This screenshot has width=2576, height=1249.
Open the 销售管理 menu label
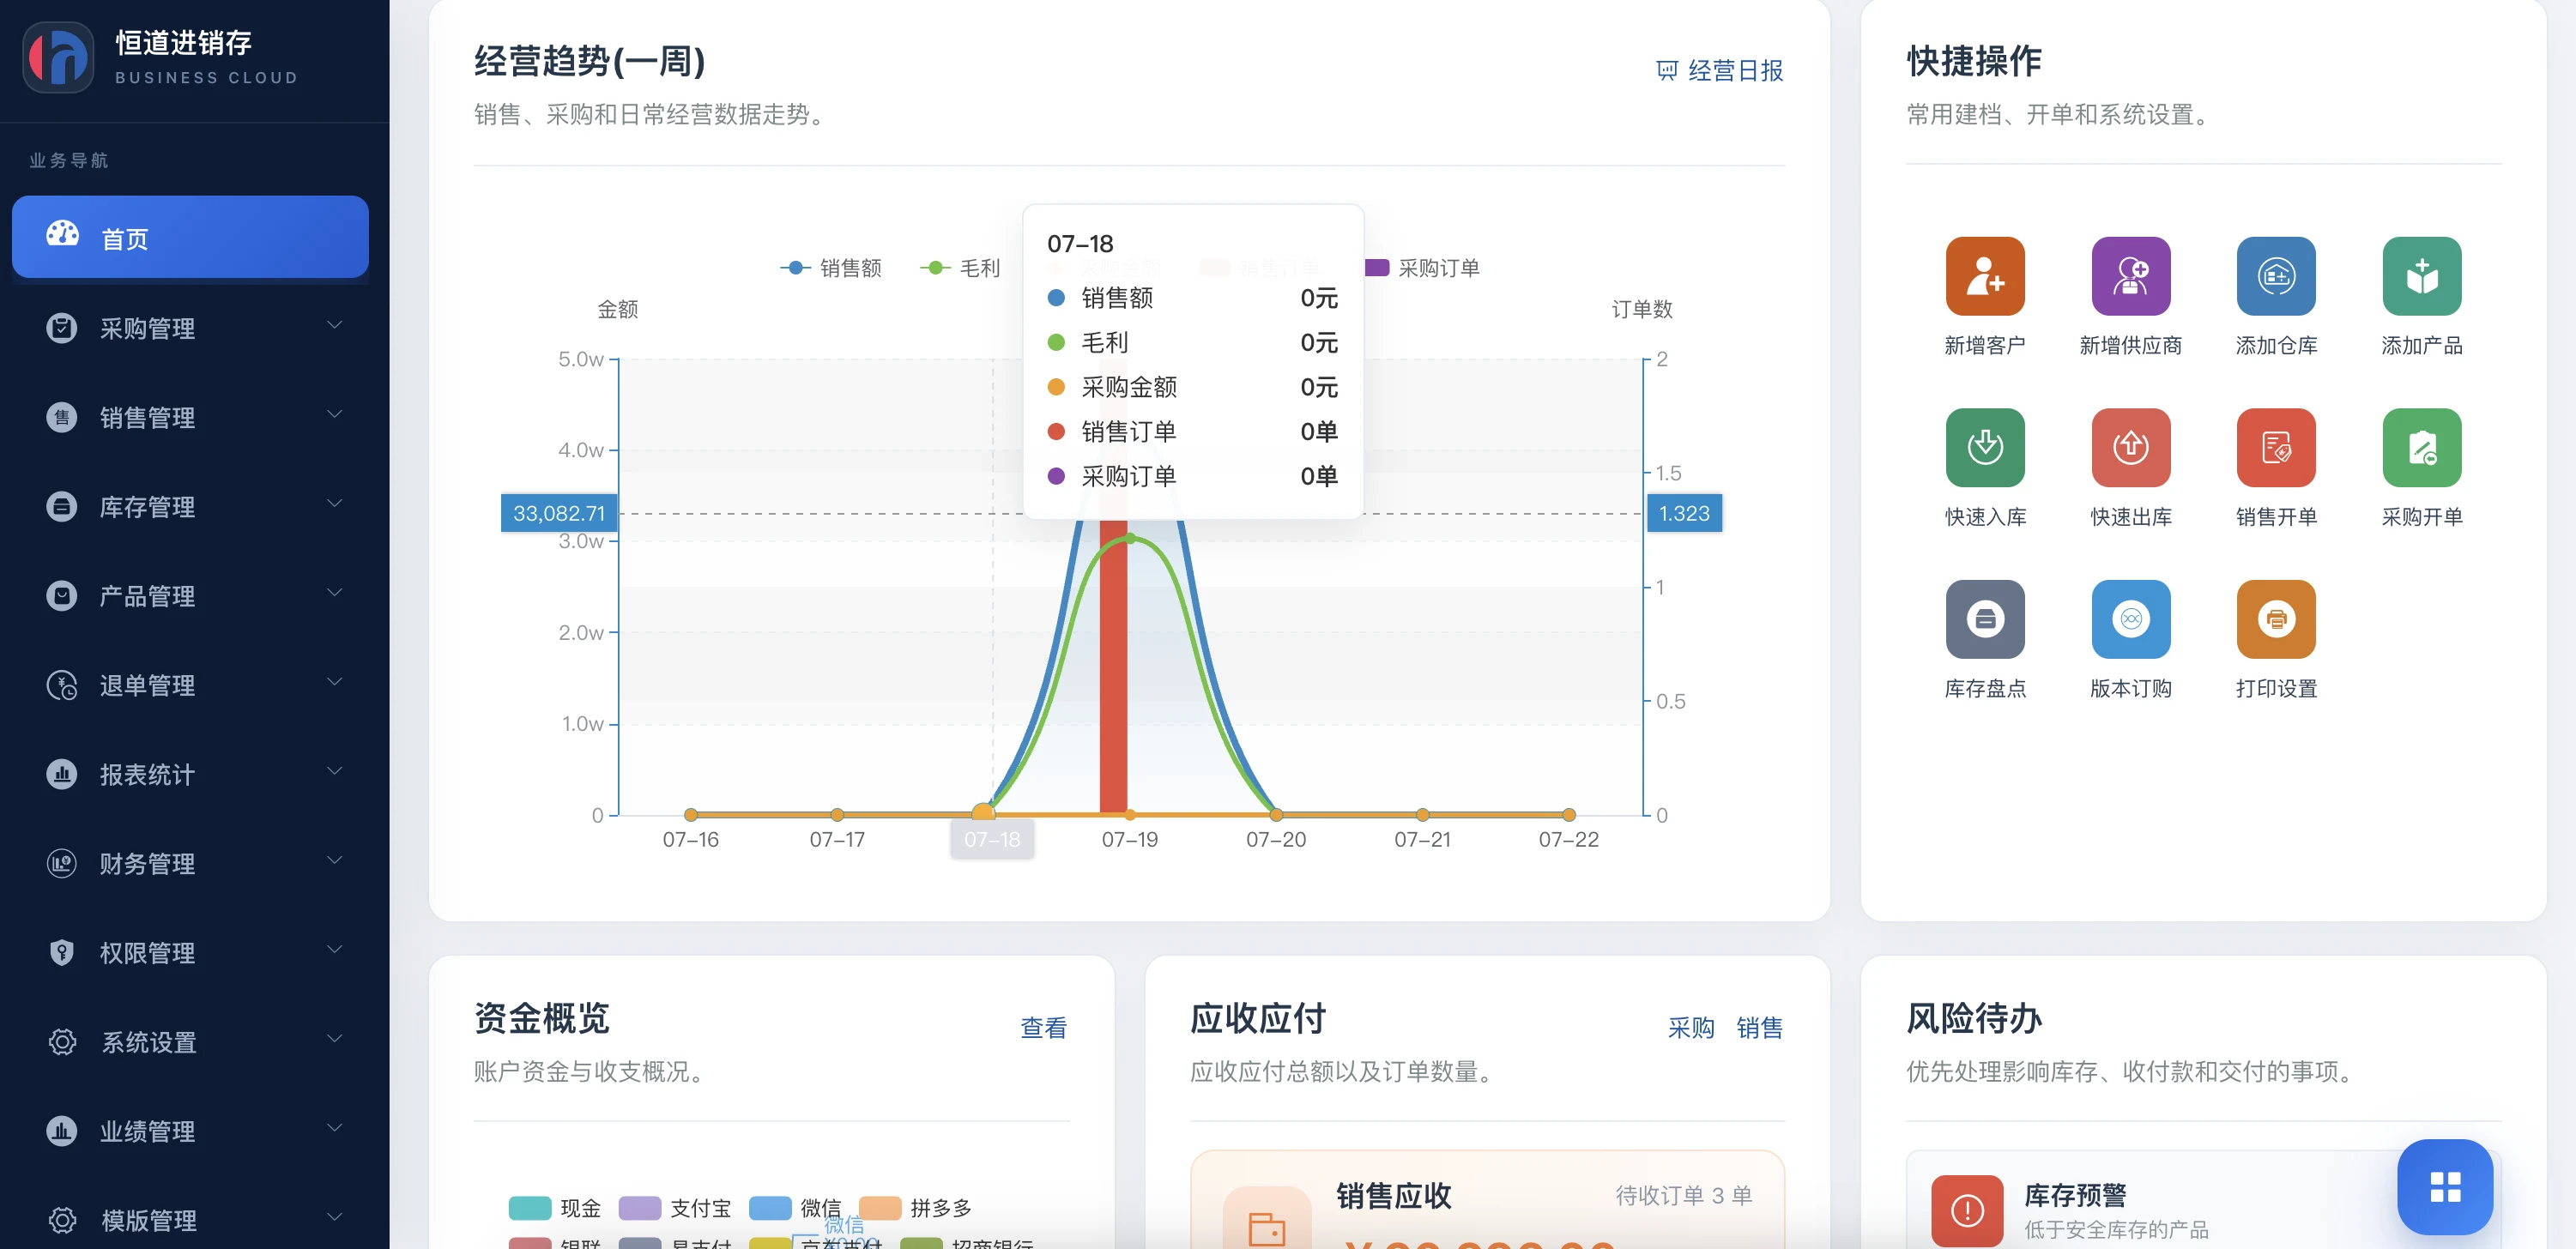tap(147, 417)
